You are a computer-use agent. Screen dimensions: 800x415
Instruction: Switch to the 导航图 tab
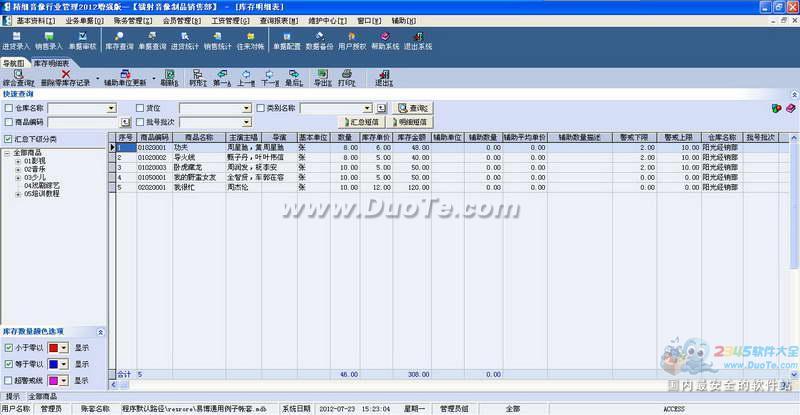click(15, 63)
